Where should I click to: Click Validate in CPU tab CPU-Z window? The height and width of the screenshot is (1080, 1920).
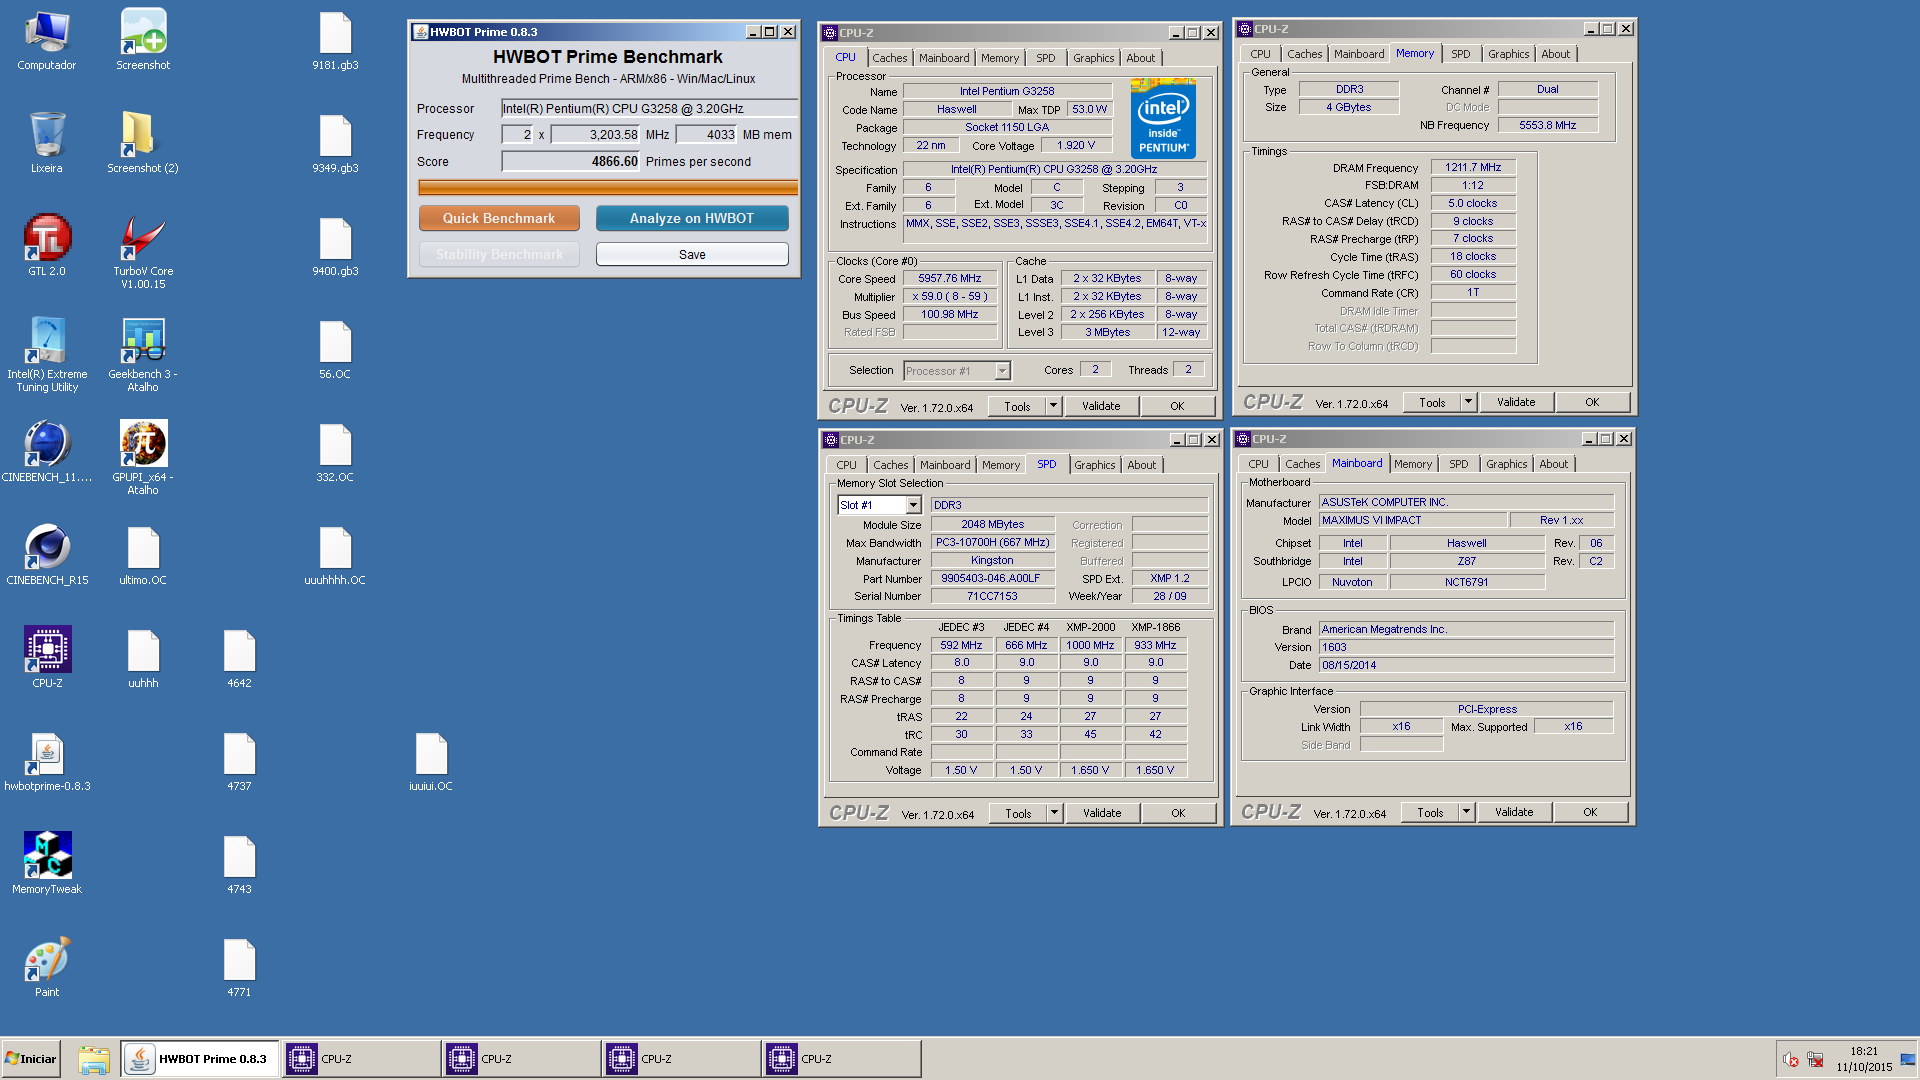[x=1101, y=406]
